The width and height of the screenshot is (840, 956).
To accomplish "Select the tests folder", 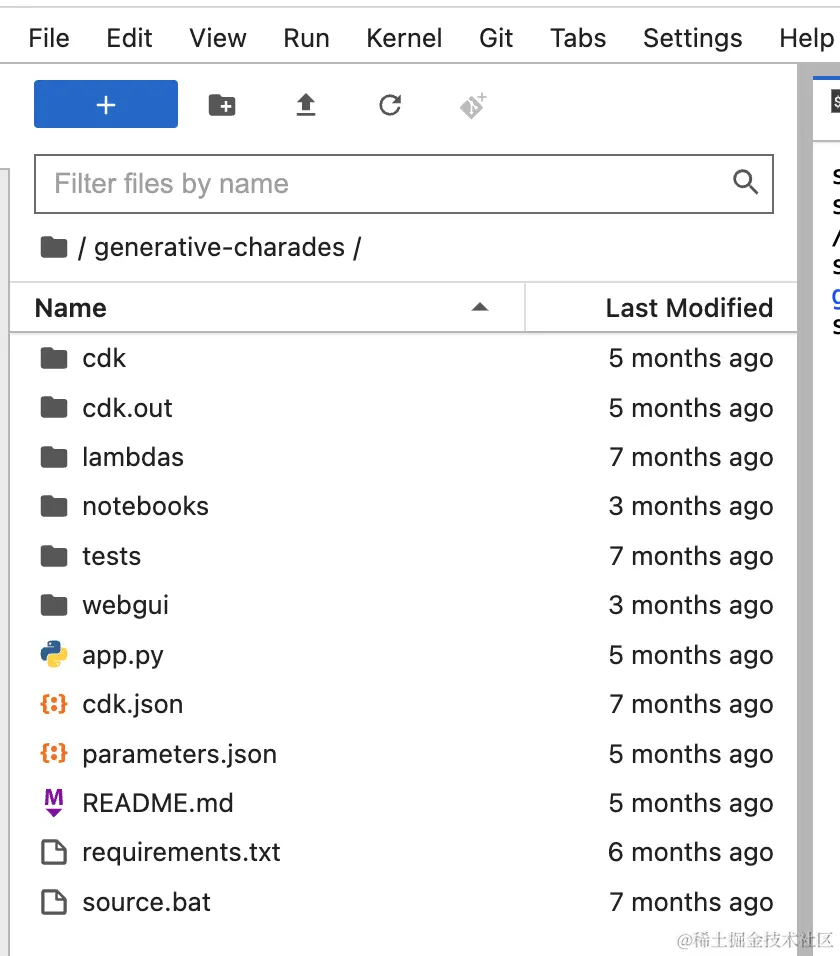I will click(404, 556).
